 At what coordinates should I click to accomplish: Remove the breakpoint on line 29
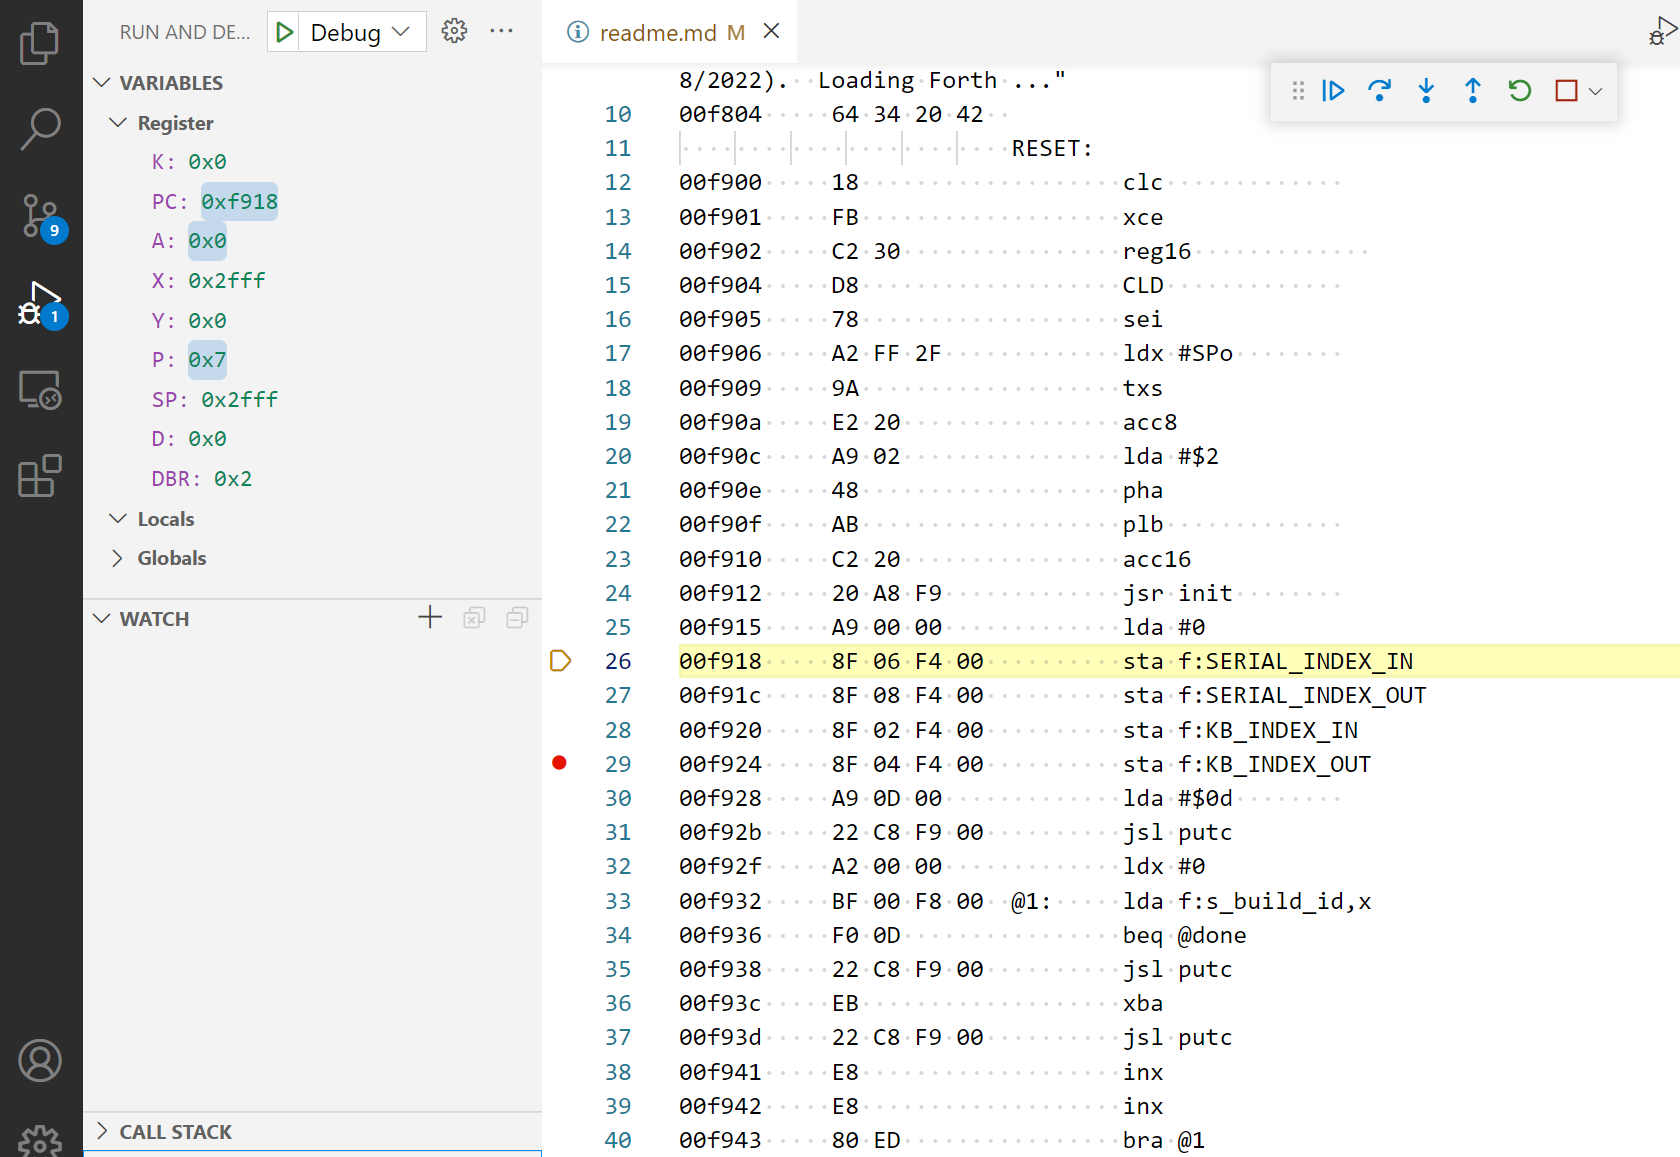pos(560,763)
